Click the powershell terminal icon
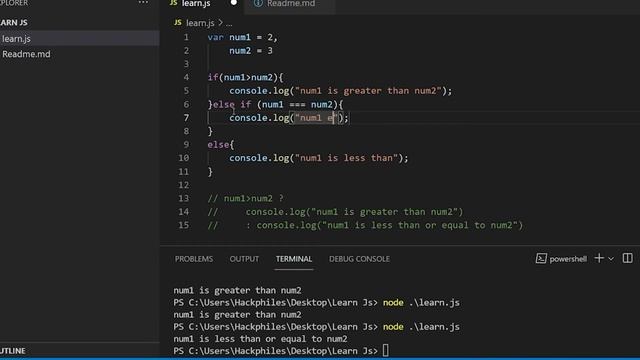 click(x=541, y=258)
